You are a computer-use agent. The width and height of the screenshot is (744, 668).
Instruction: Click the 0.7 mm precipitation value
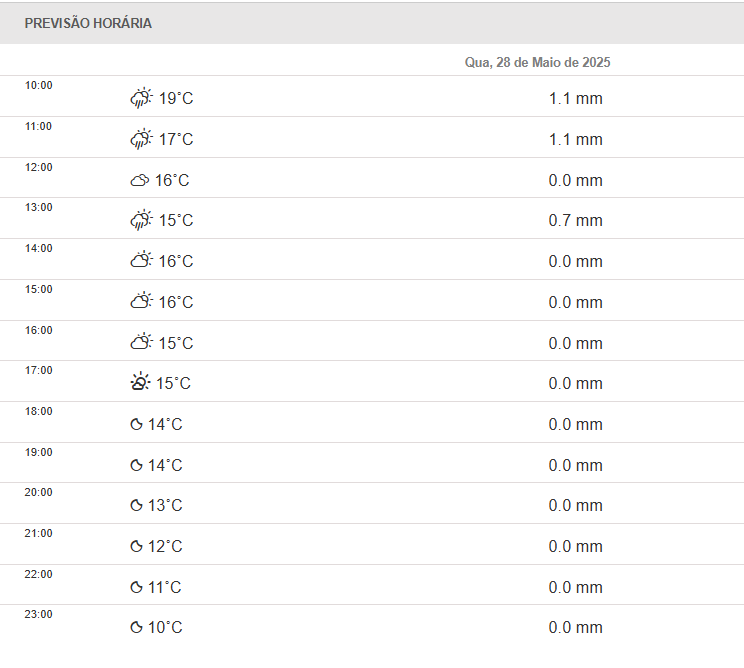(575, 220)
